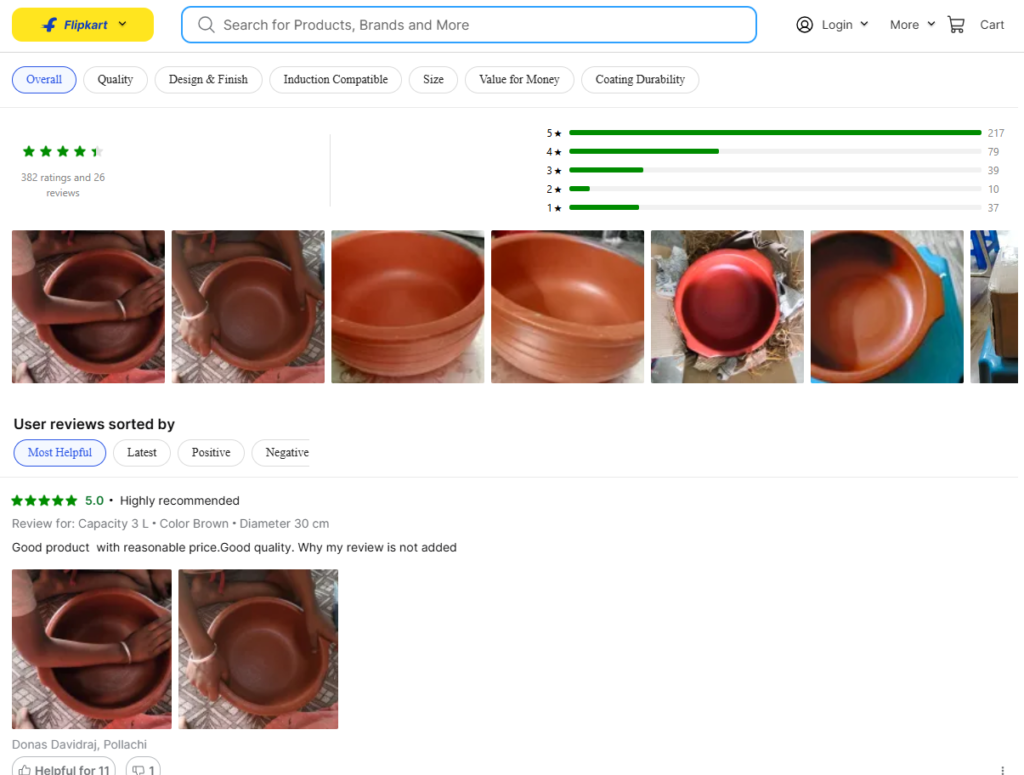Open the More dropdown menu
This screenshot has width=1024, height=775.
pyautogui.click(x=912, y=25)
